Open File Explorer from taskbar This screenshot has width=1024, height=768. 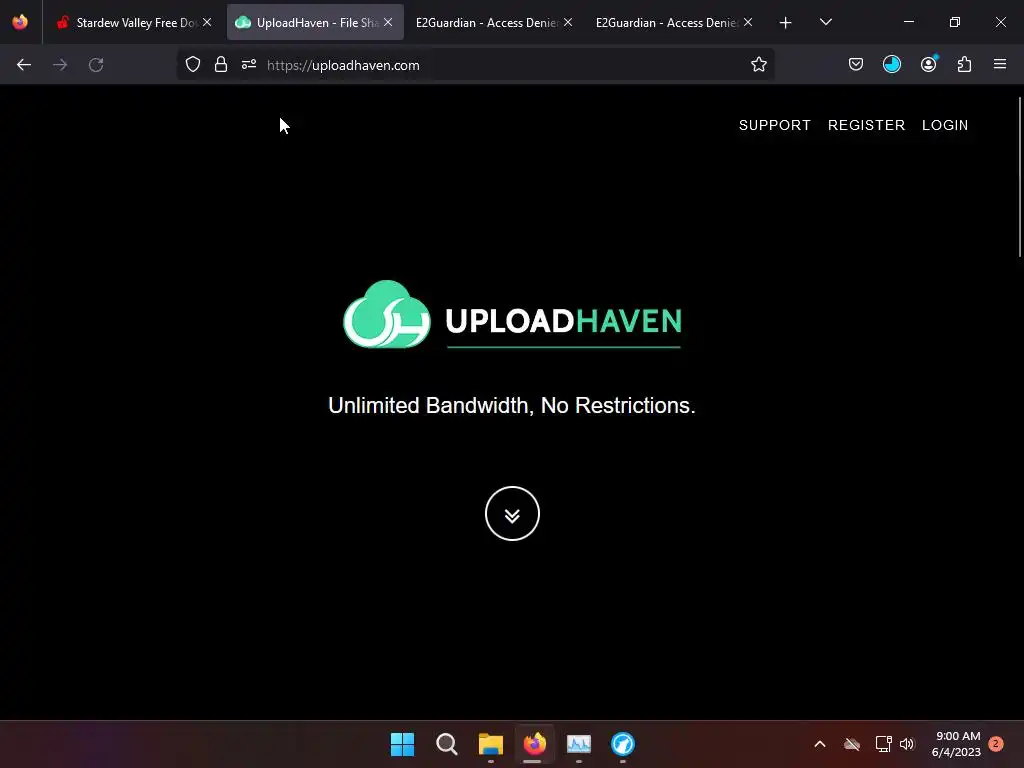point(490,744)
